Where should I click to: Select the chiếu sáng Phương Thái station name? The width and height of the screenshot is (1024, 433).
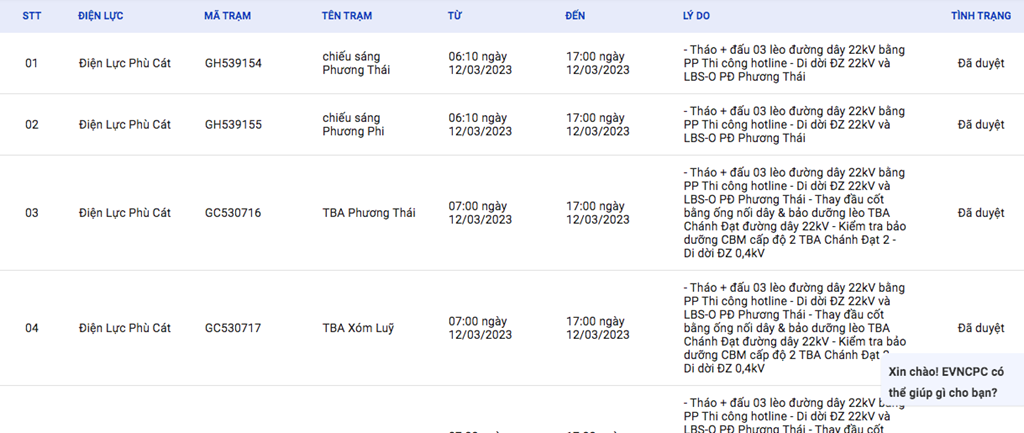tap(356, 63)
